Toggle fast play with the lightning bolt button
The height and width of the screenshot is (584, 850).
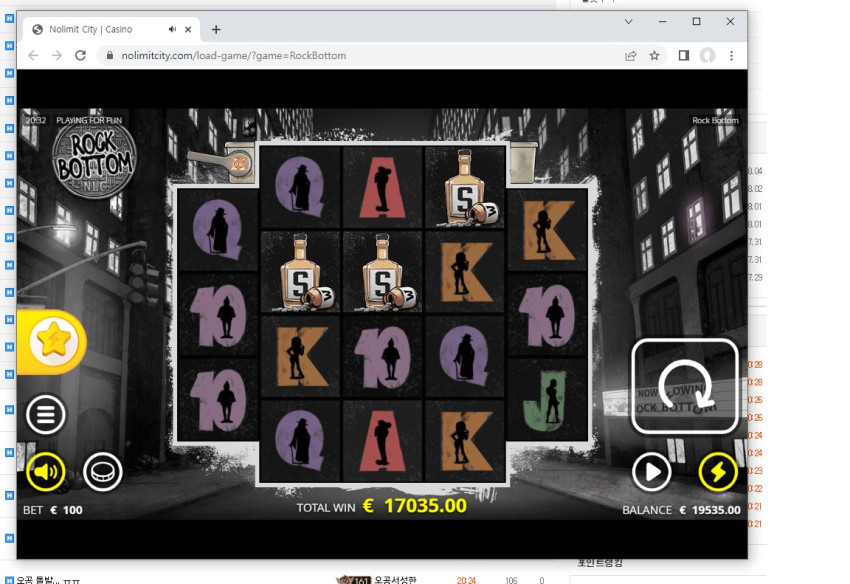tap(718, 472)
